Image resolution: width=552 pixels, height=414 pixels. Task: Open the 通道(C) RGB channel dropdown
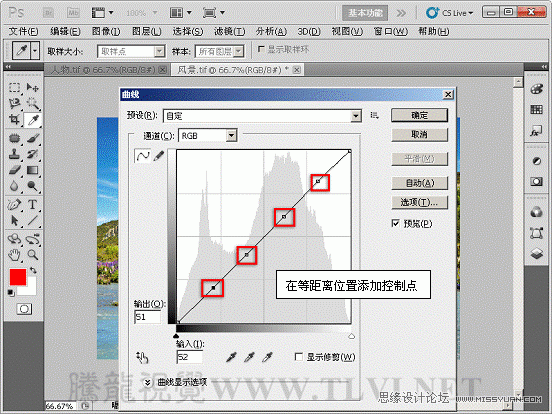pos(208,136)
